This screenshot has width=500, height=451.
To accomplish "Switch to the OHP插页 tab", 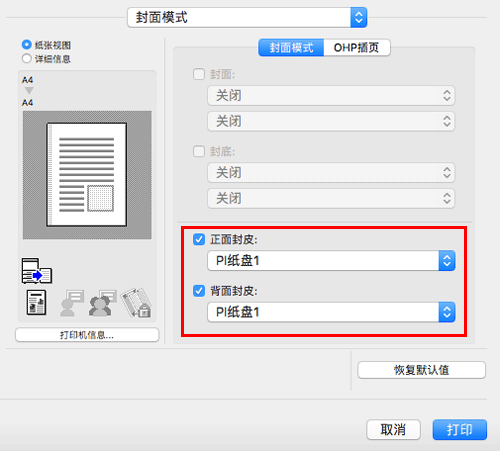I will pyautogui.click(x=357, y=48).
